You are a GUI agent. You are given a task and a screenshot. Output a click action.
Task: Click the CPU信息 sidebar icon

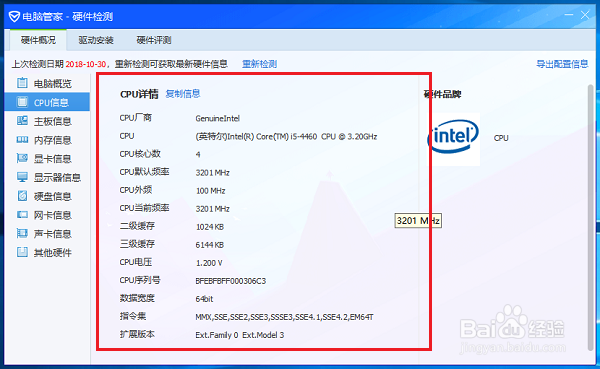click(22, 102)
